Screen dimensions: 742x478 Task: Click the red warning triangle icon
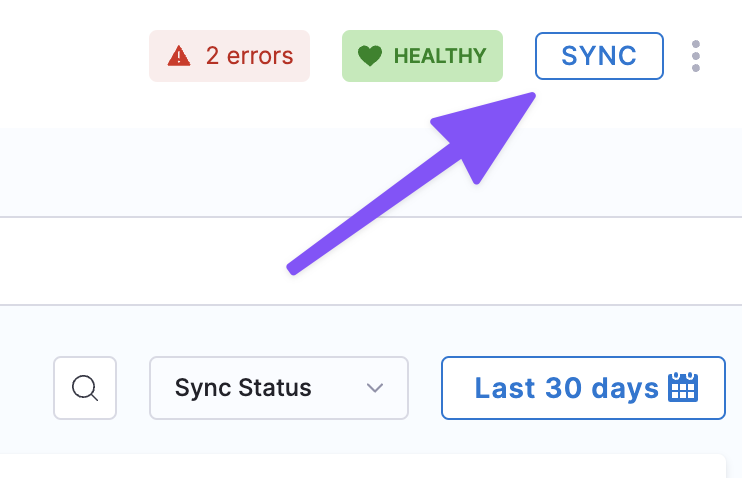tap(179, 56)
